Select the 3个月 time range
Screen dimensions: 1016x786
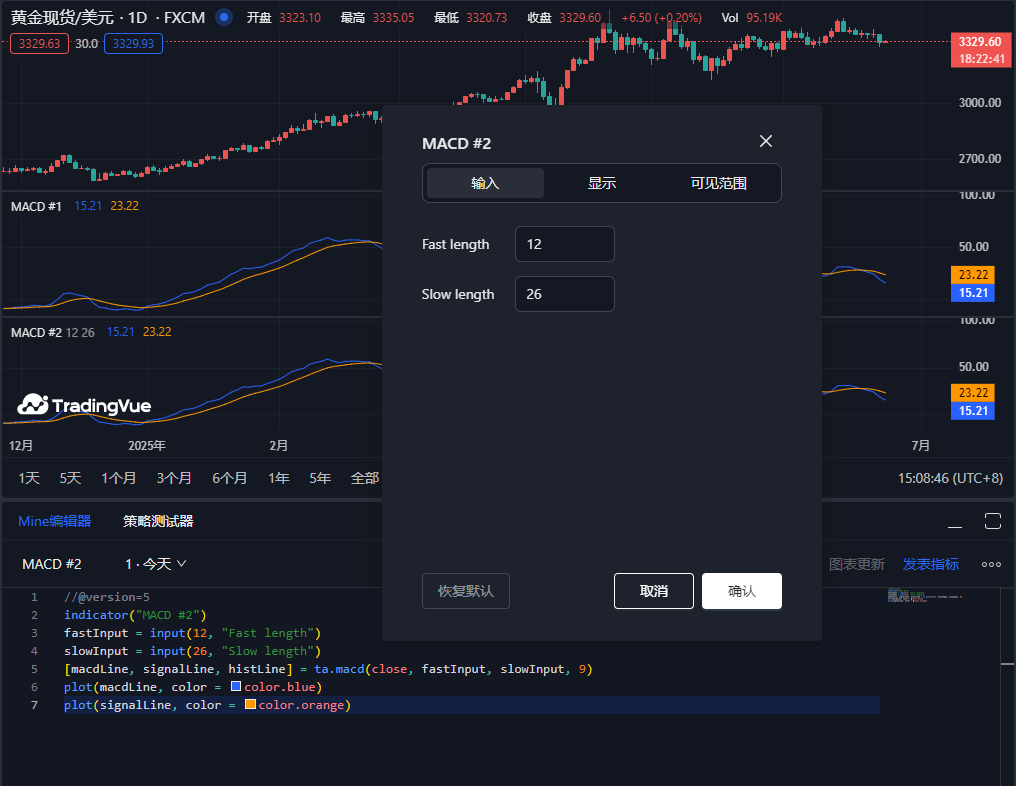click(174, 478)
